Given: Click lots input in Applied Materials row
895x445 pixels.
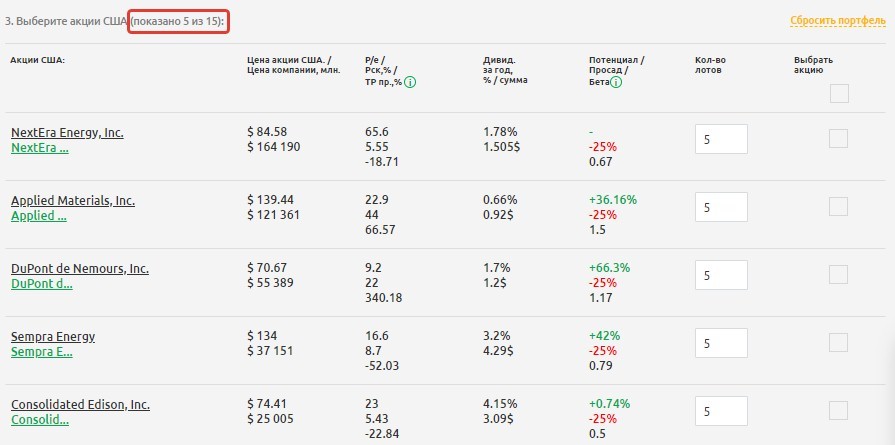Looking at the screenshot, I should pos(721,207).
